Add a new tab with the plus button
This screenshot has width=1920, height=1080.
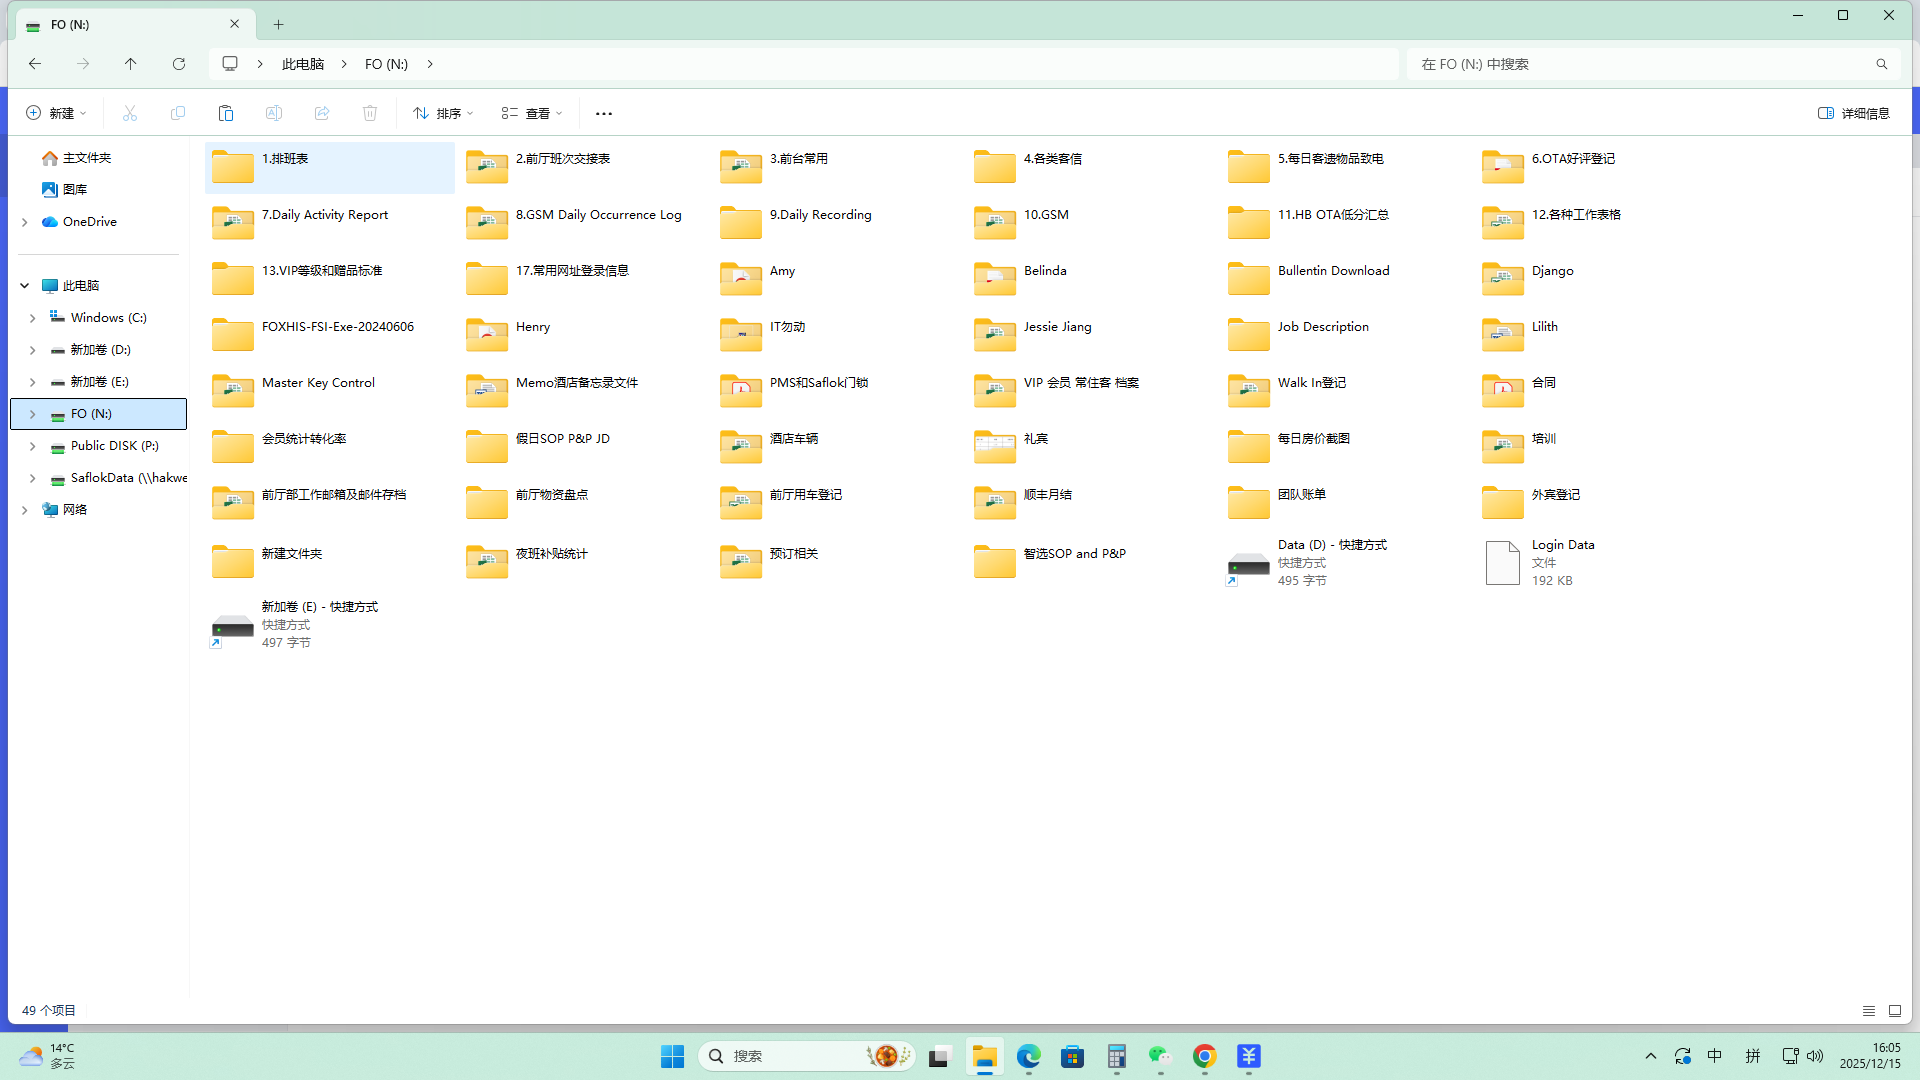click(x=279, y=24)
